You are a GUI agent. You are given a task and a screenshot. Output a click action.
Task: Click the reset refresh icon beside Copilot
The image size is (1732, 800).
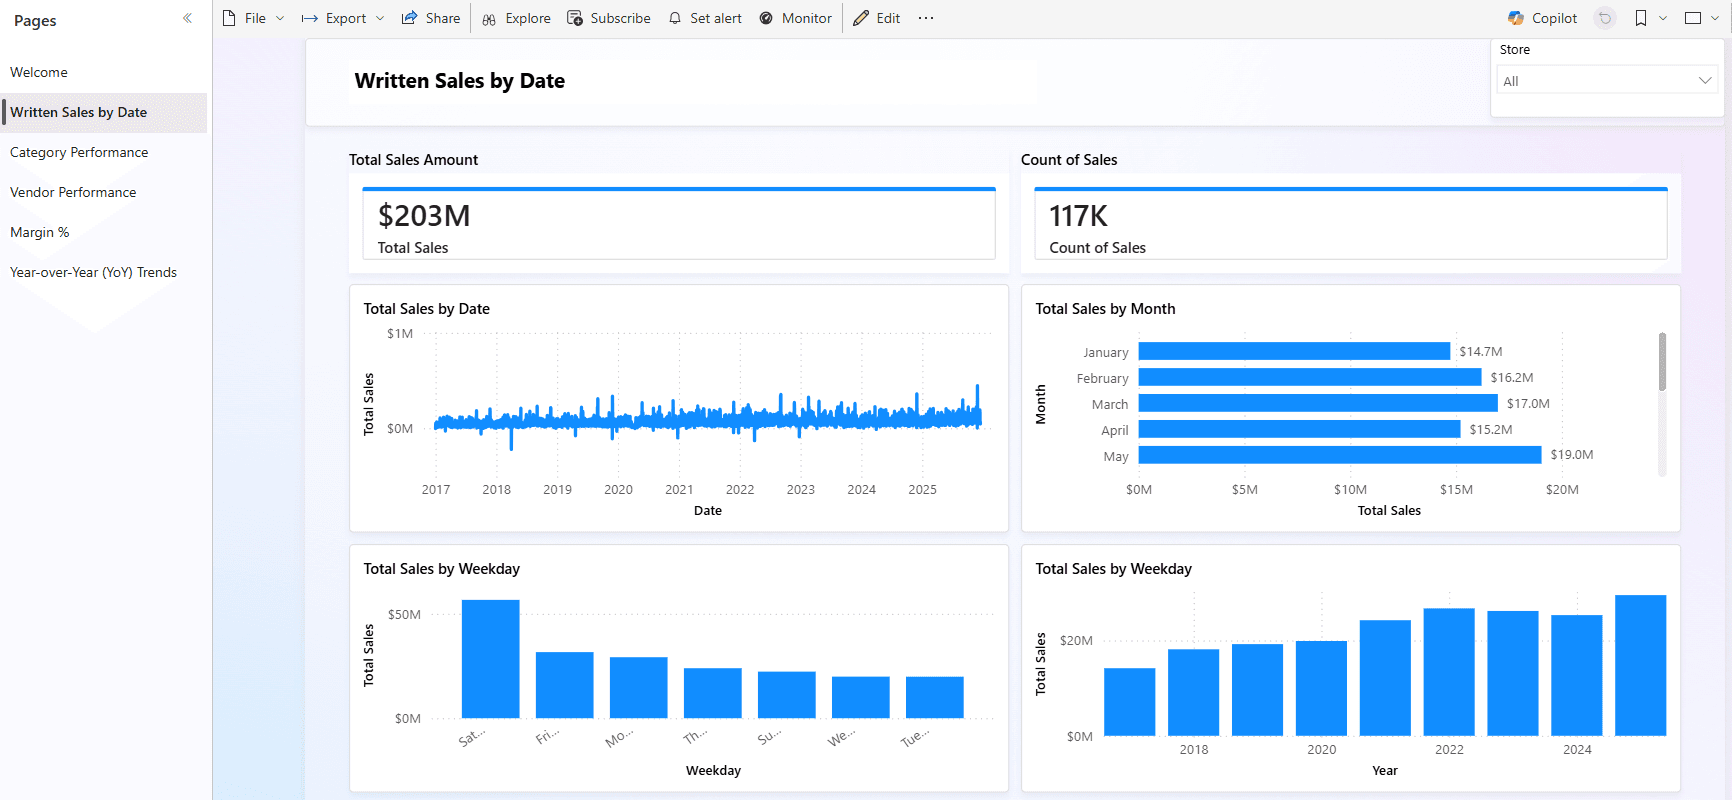tap(1605, 18)
